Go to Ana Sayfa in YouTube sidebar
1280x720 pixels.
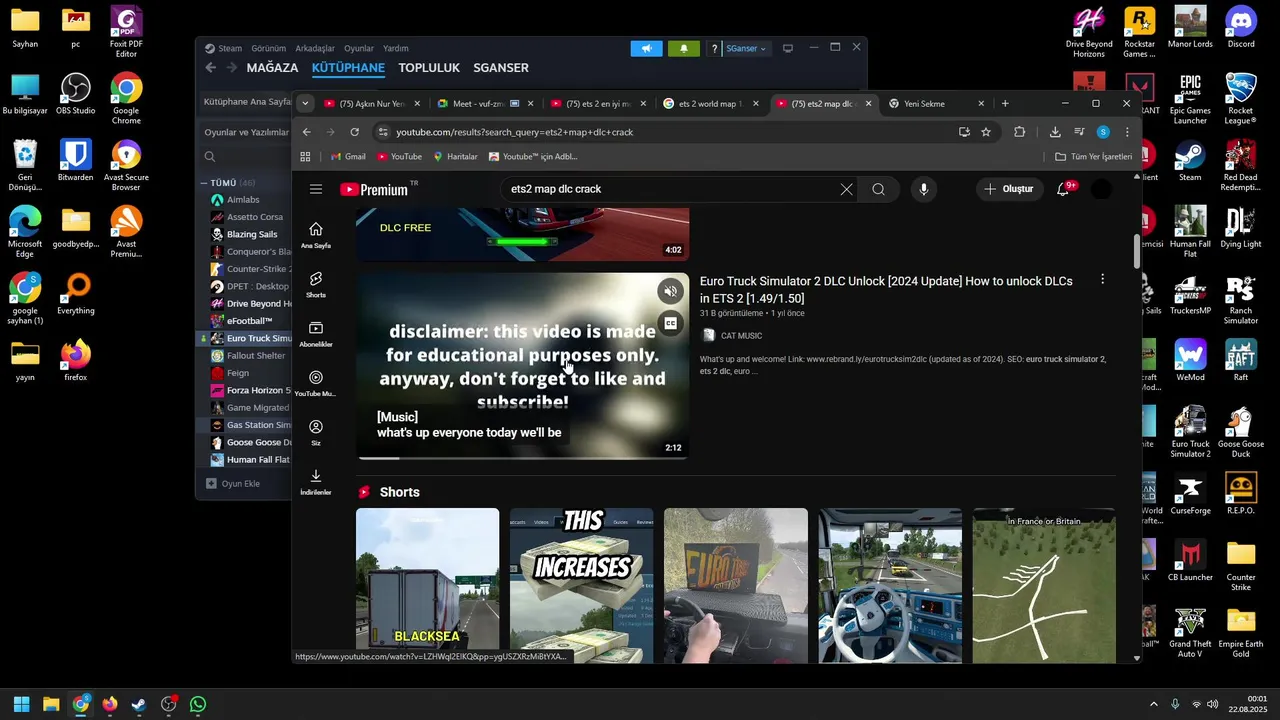316,235
